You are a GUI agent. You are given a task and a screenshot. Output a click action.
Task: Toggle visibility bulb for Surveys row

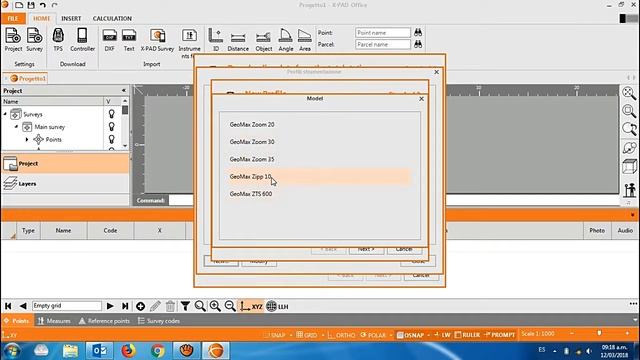pos(111,114)
